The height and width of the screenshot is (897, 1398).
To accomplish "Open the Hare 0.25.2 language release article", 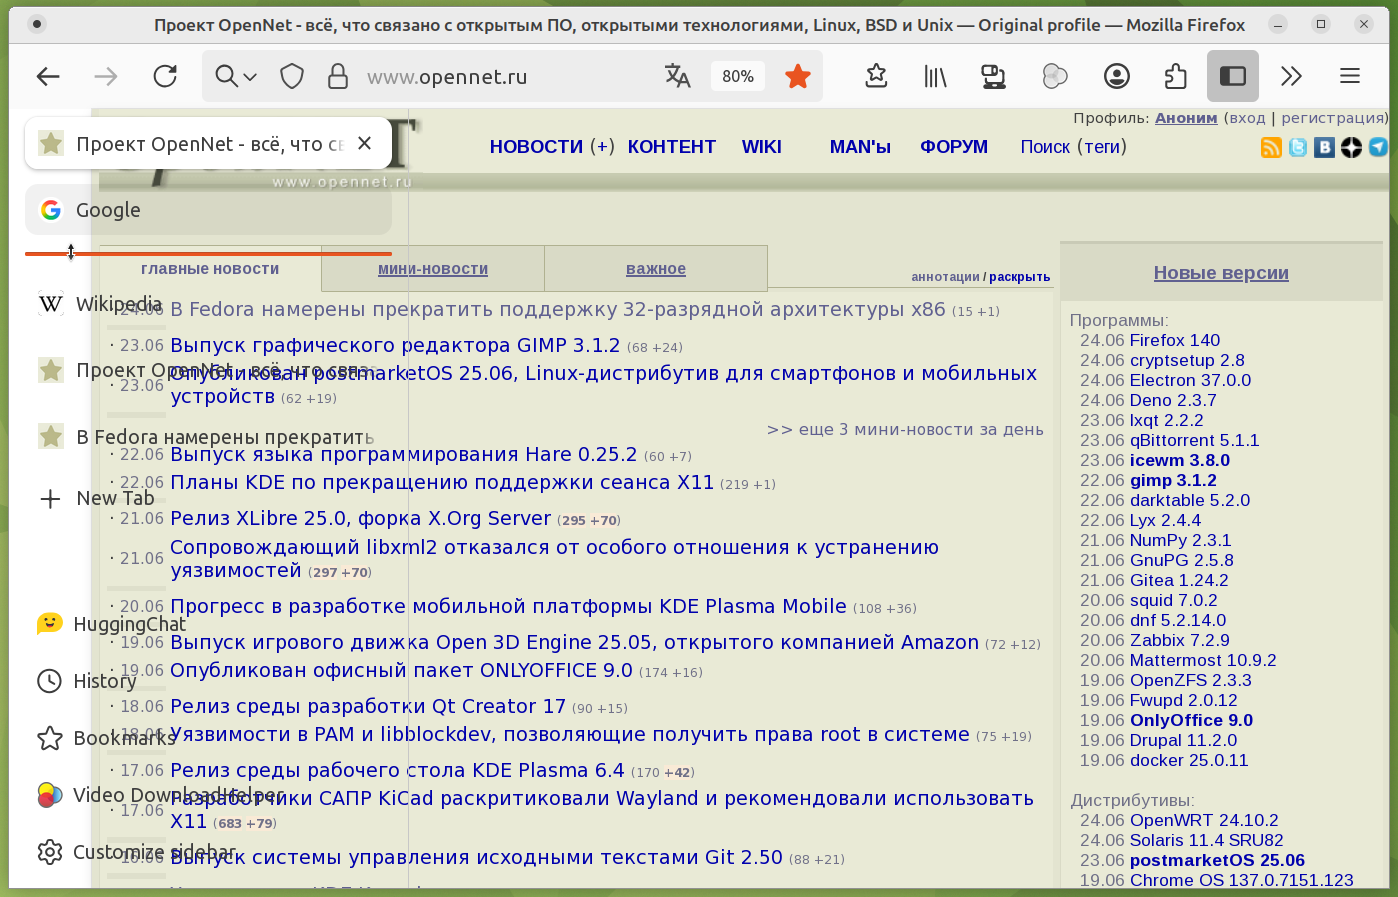I will 403,455.
